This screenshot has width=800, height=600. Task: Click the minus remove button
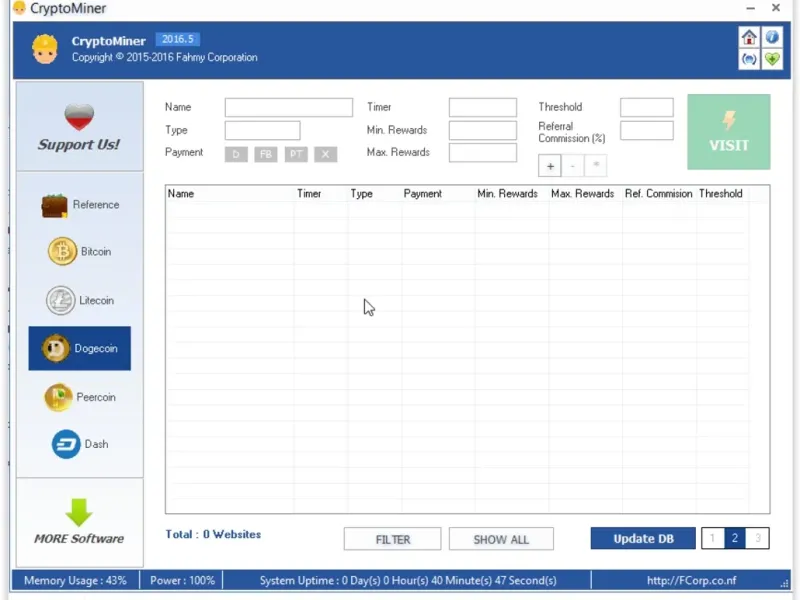click(572, 166)
